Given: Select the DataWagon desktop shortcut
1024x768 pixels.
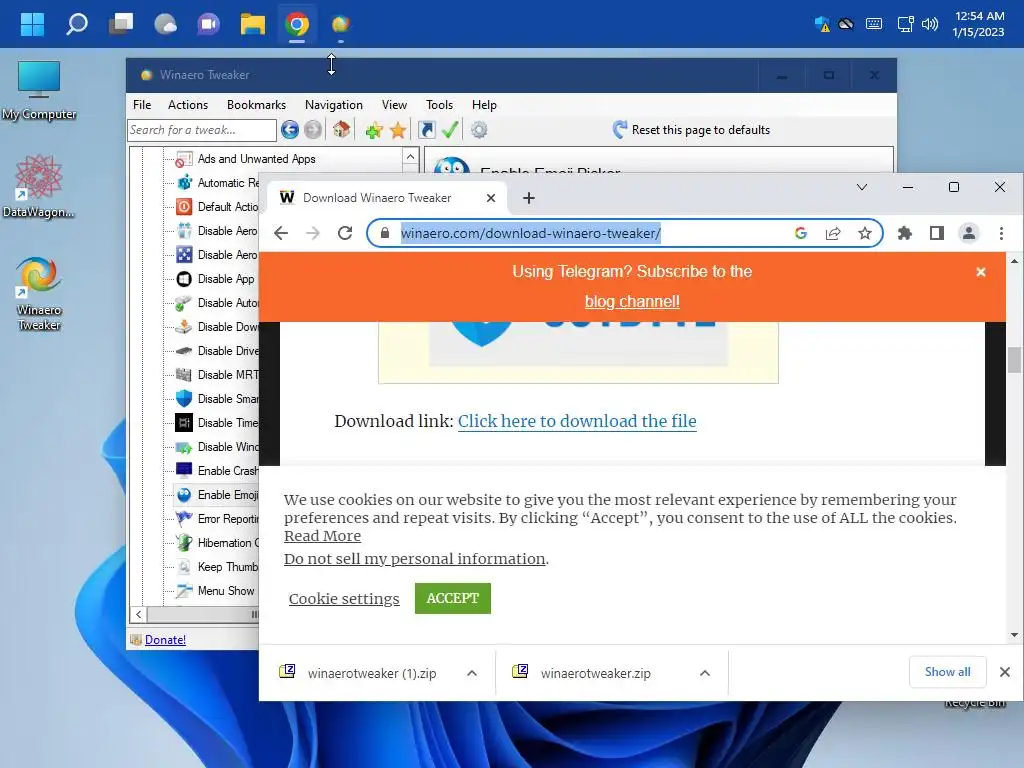Looking at the screenshot, I should point(39,187).
